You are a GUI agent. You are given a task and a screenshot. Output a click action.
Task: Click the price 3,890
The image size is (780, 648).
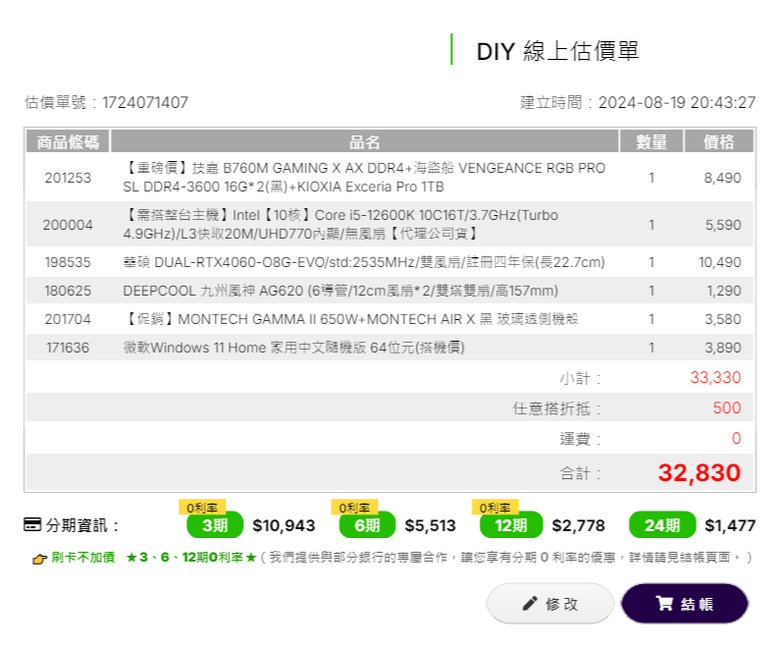[x=723, y=347]
